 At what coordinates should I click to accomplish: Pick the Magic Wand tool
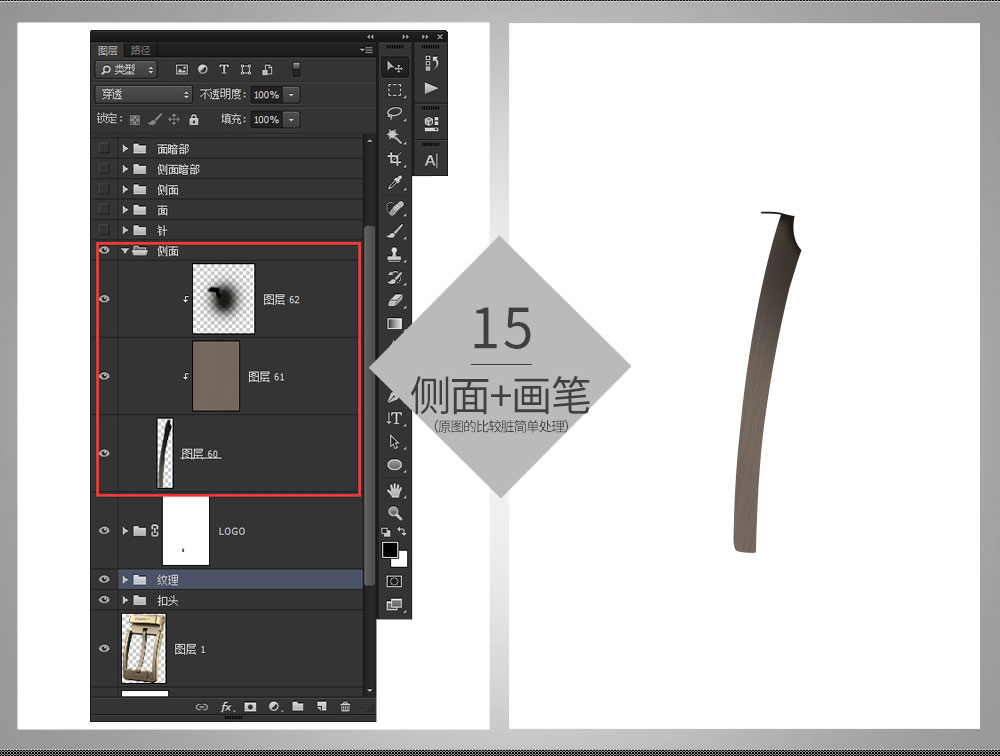[x=395, y=136]
